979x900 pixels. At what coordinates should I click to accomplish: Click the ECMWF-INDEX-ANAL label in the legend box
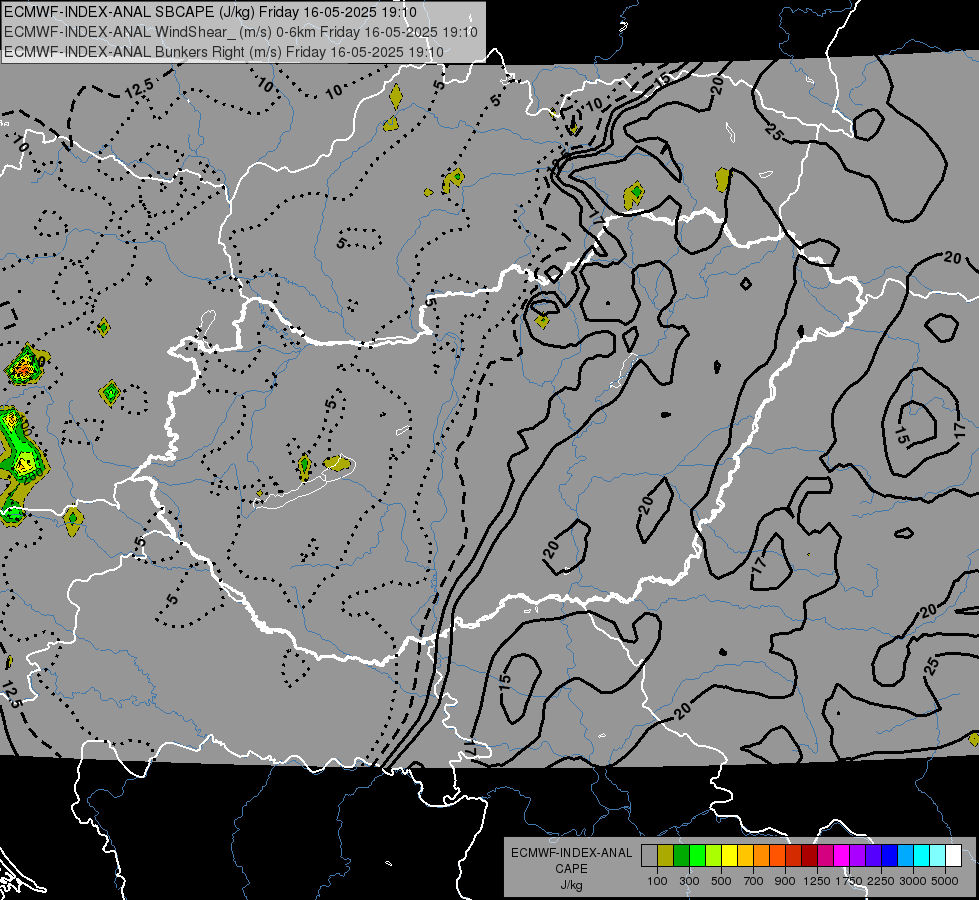571,853
